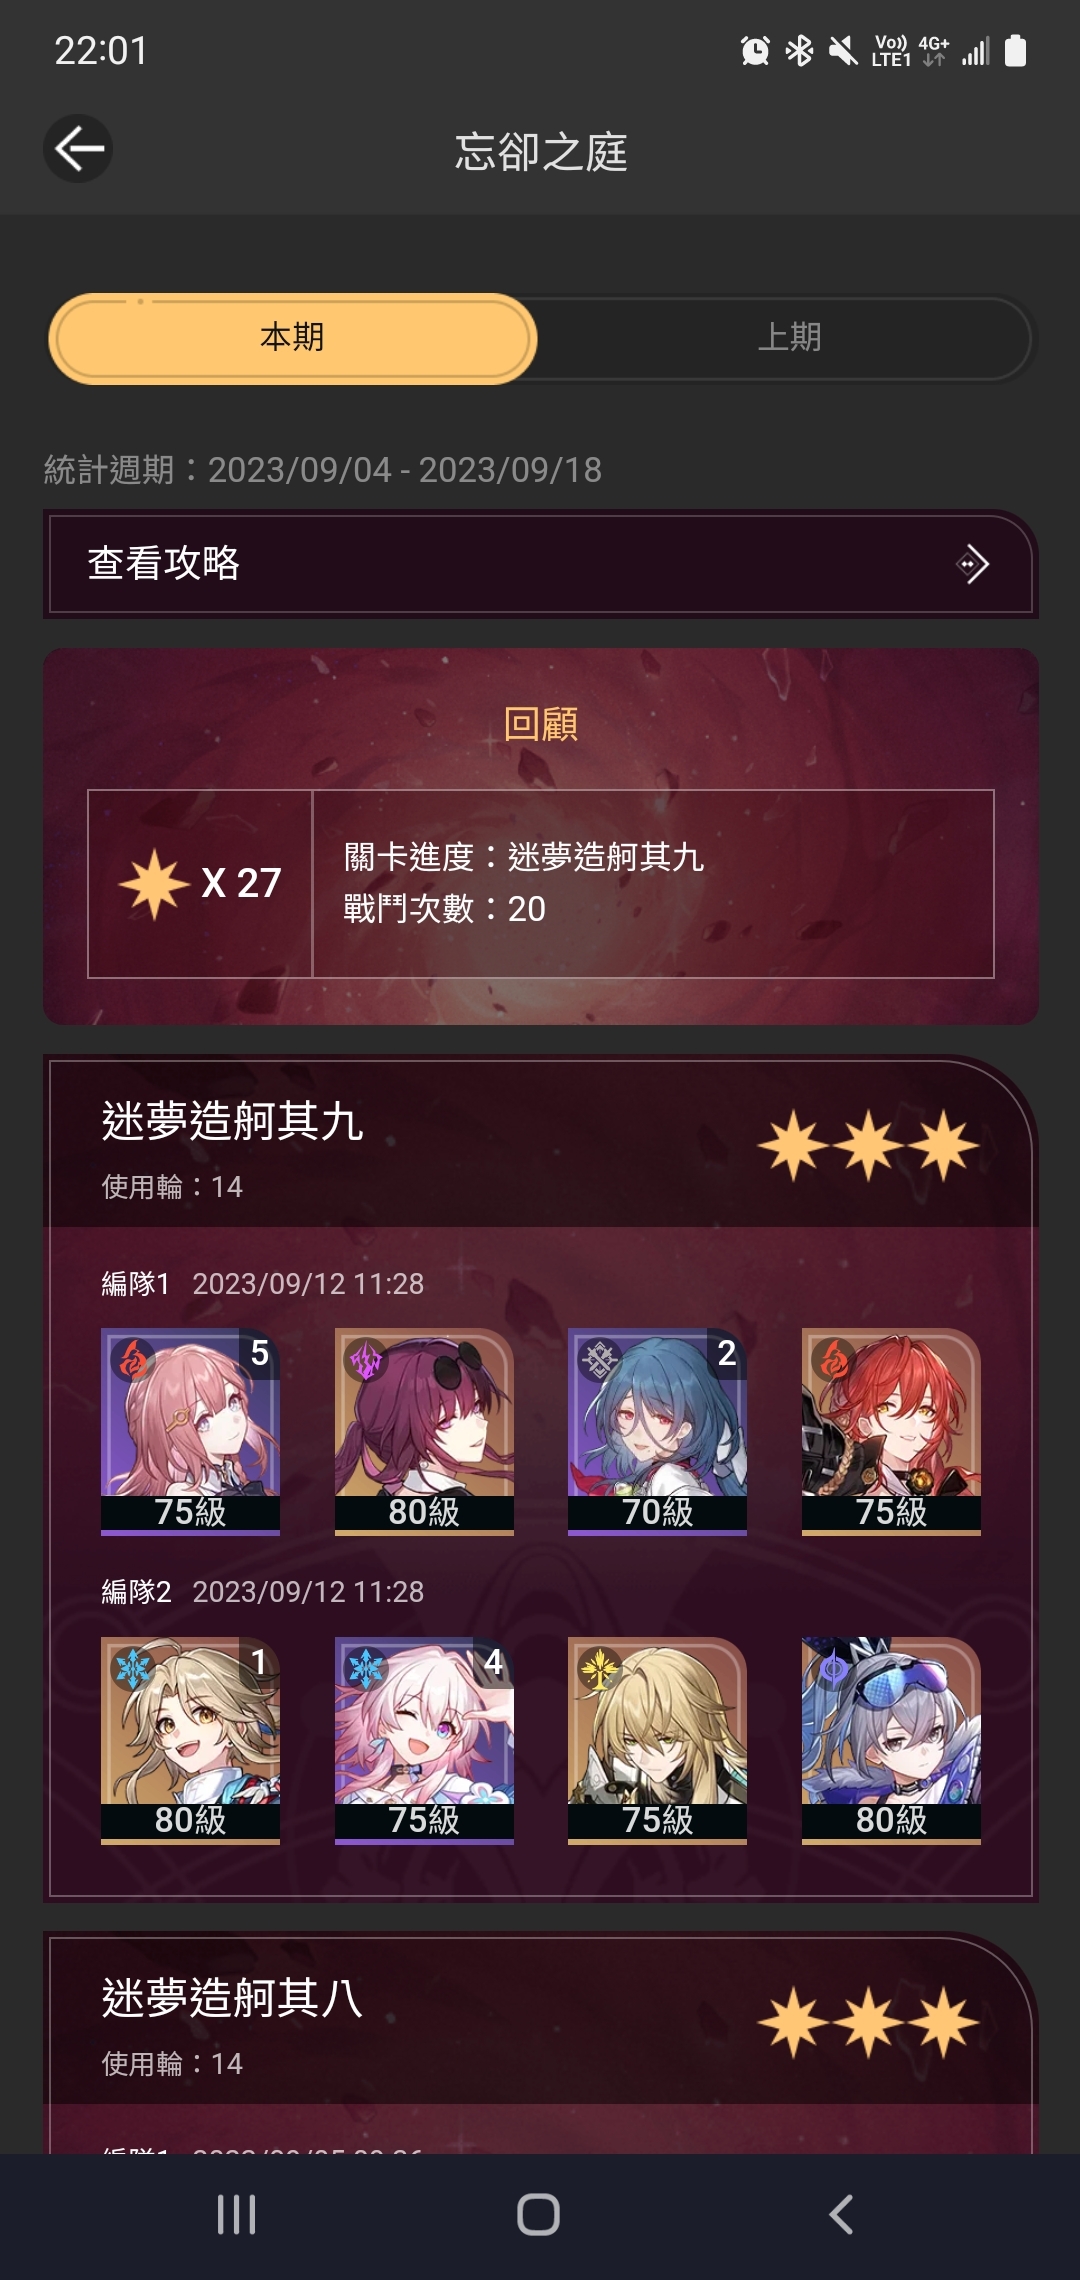The image size is (1080, 2280).
Task: Select long blonde-haired level 75 character
Action: (657, 1740)
